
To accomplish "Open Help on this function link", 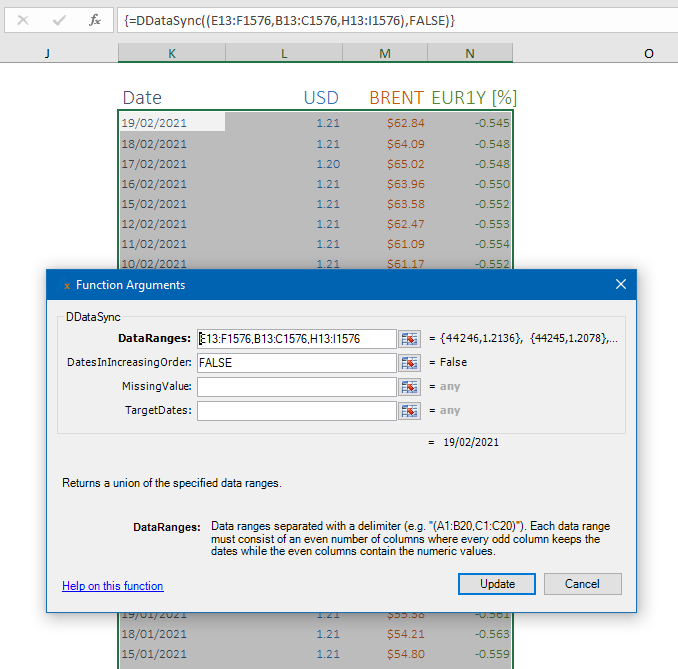I will (x=113, y=586).
